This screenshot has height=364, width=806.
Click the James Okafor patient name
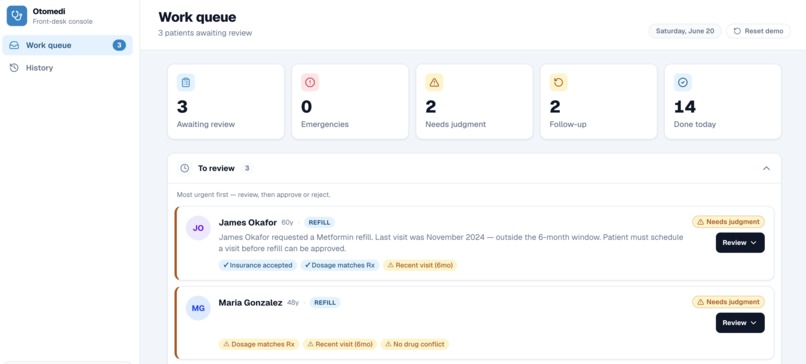tap(248, 223)
